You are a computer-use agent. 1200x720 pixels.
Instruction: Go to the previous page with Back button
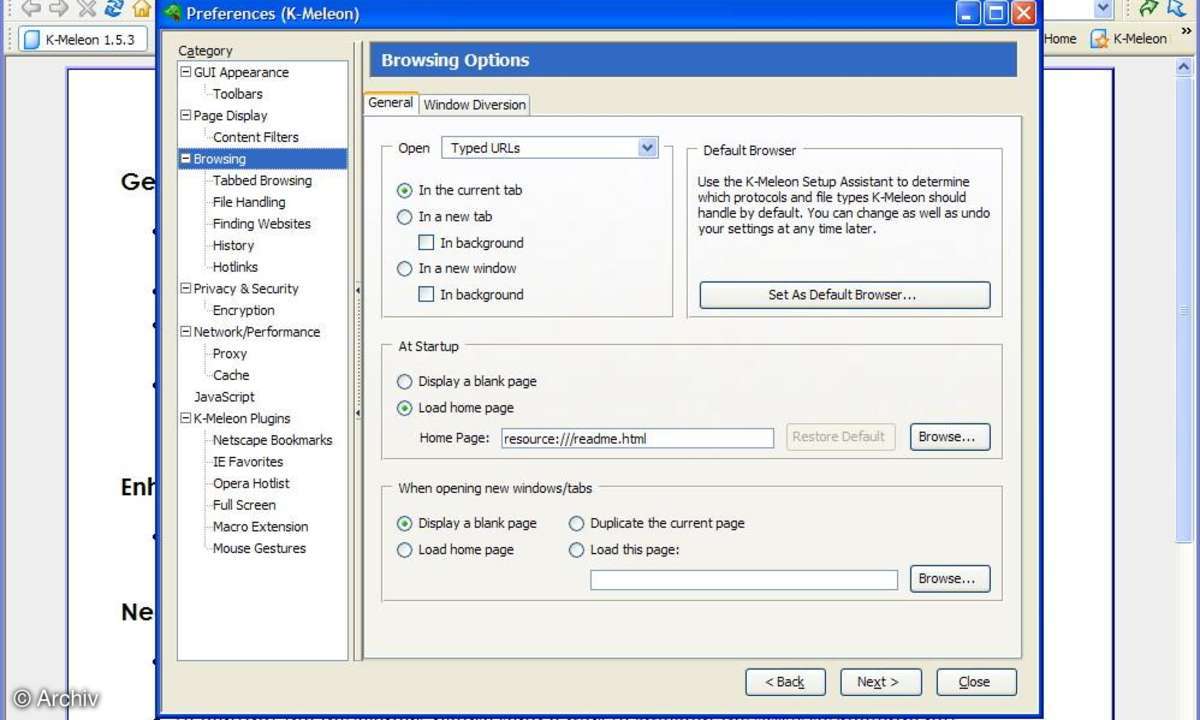click(x=785, y=682)
